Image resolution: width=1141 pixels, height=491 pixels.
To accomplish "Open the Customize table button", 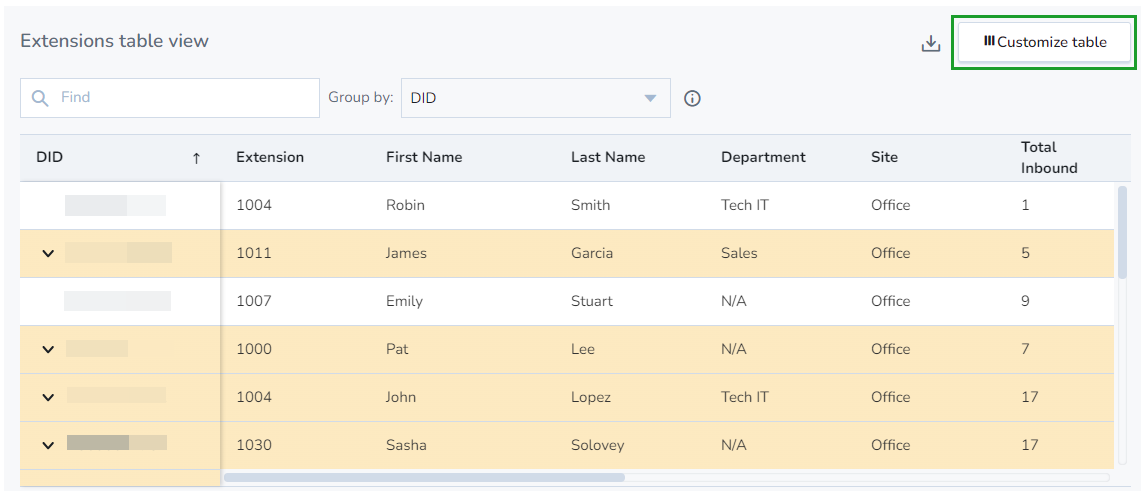I will [1044, 43].
